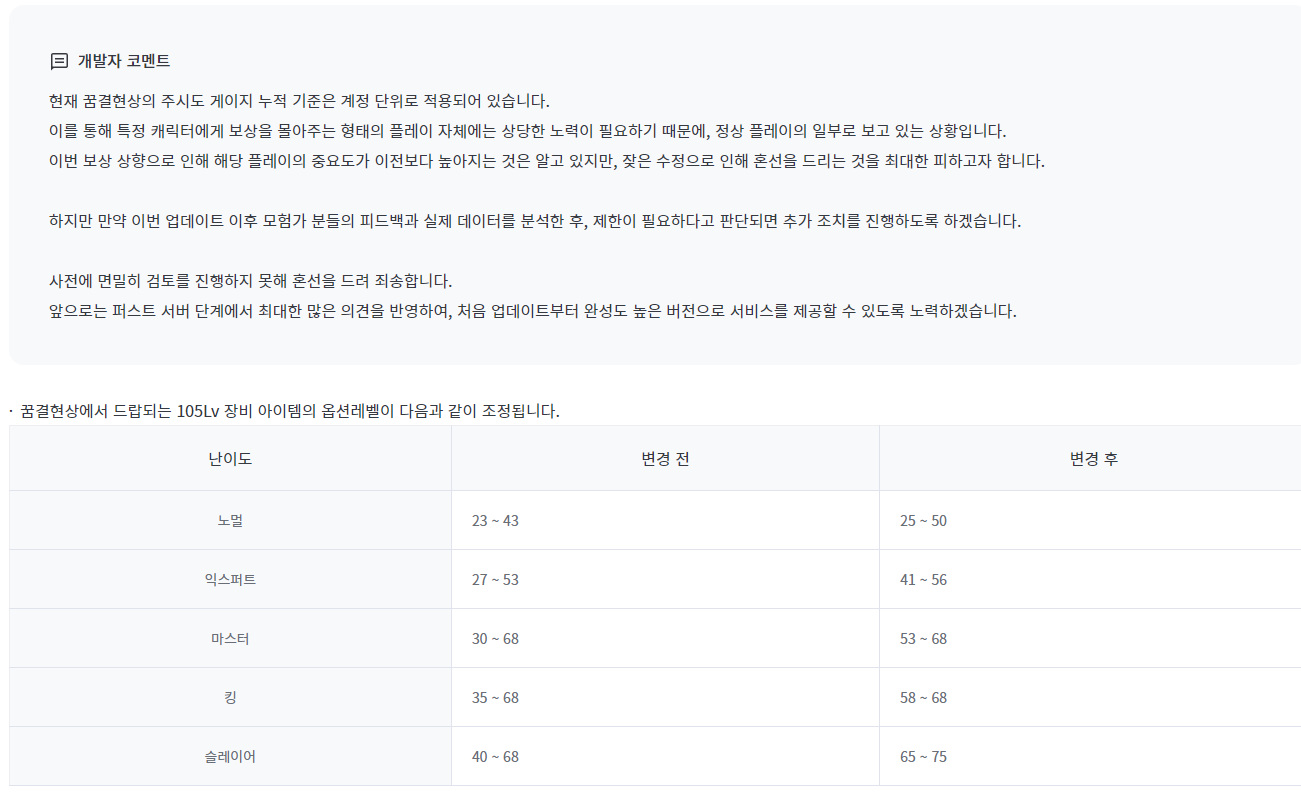This screenshot has height=792, width=1301.
Task: Click the 개발자 코멘트 heading text
Action: point(124,61)
